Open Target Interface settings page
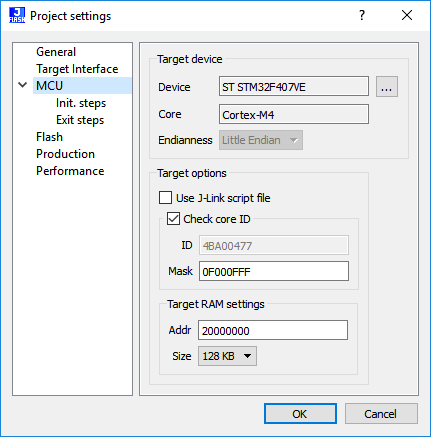 tap(77, 69)
